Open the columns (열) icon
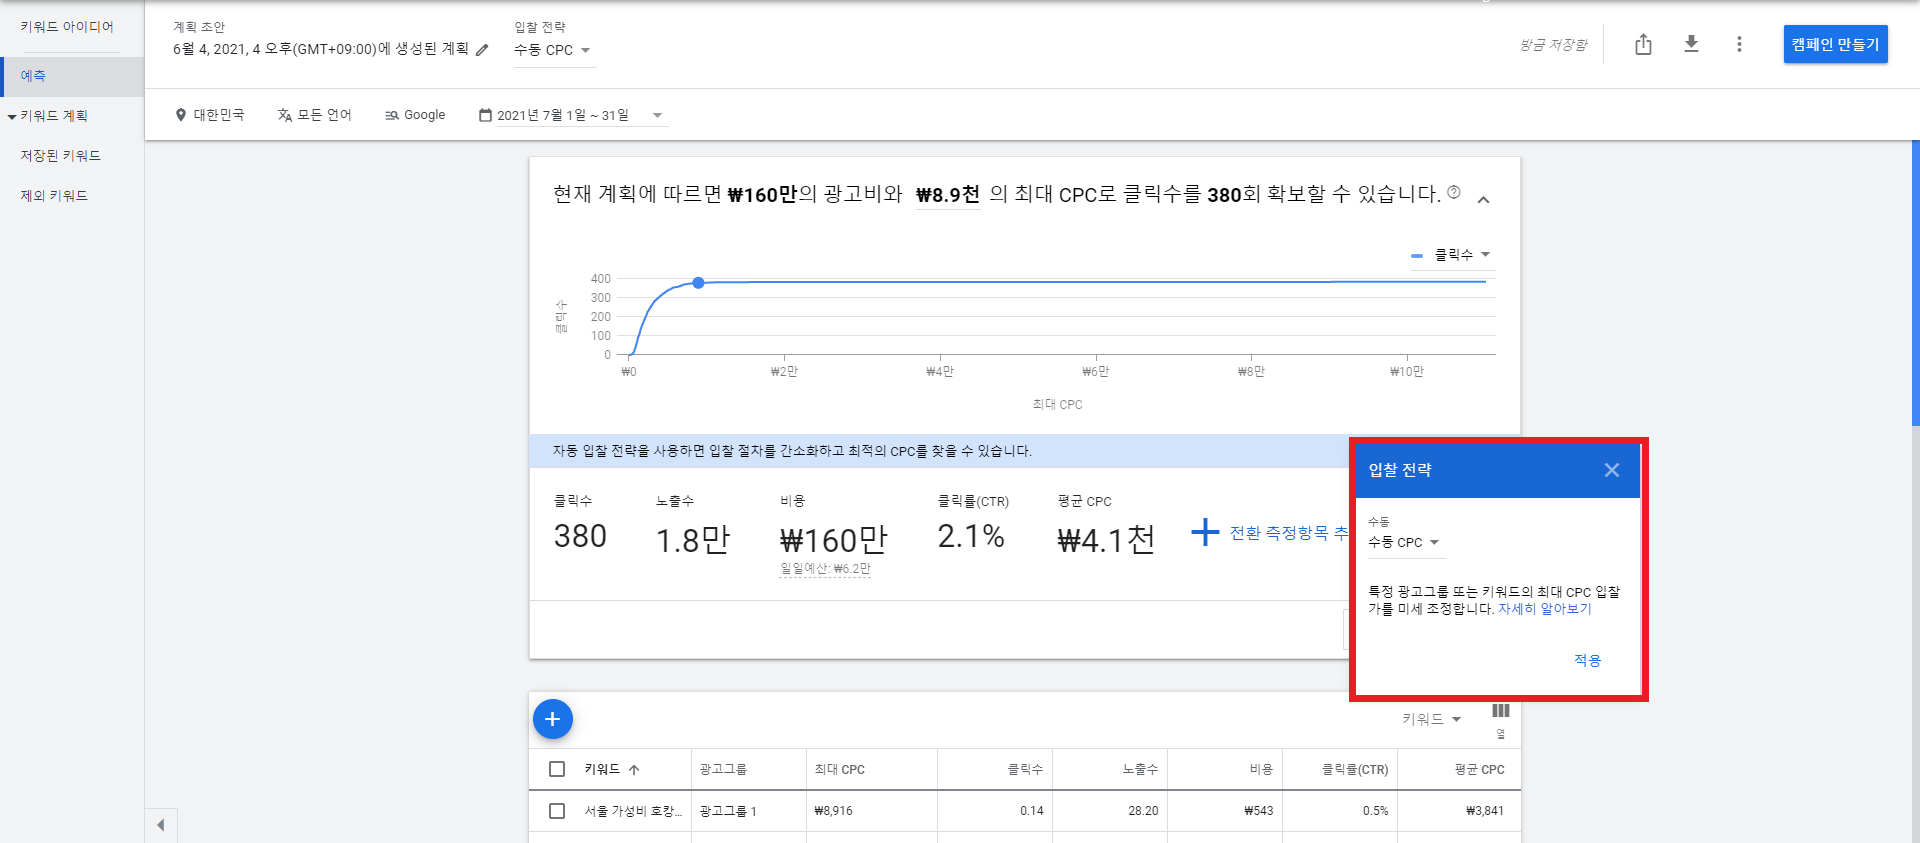Image resolution: width=1920 pixels, height=843 pixels. point(1500,712)
